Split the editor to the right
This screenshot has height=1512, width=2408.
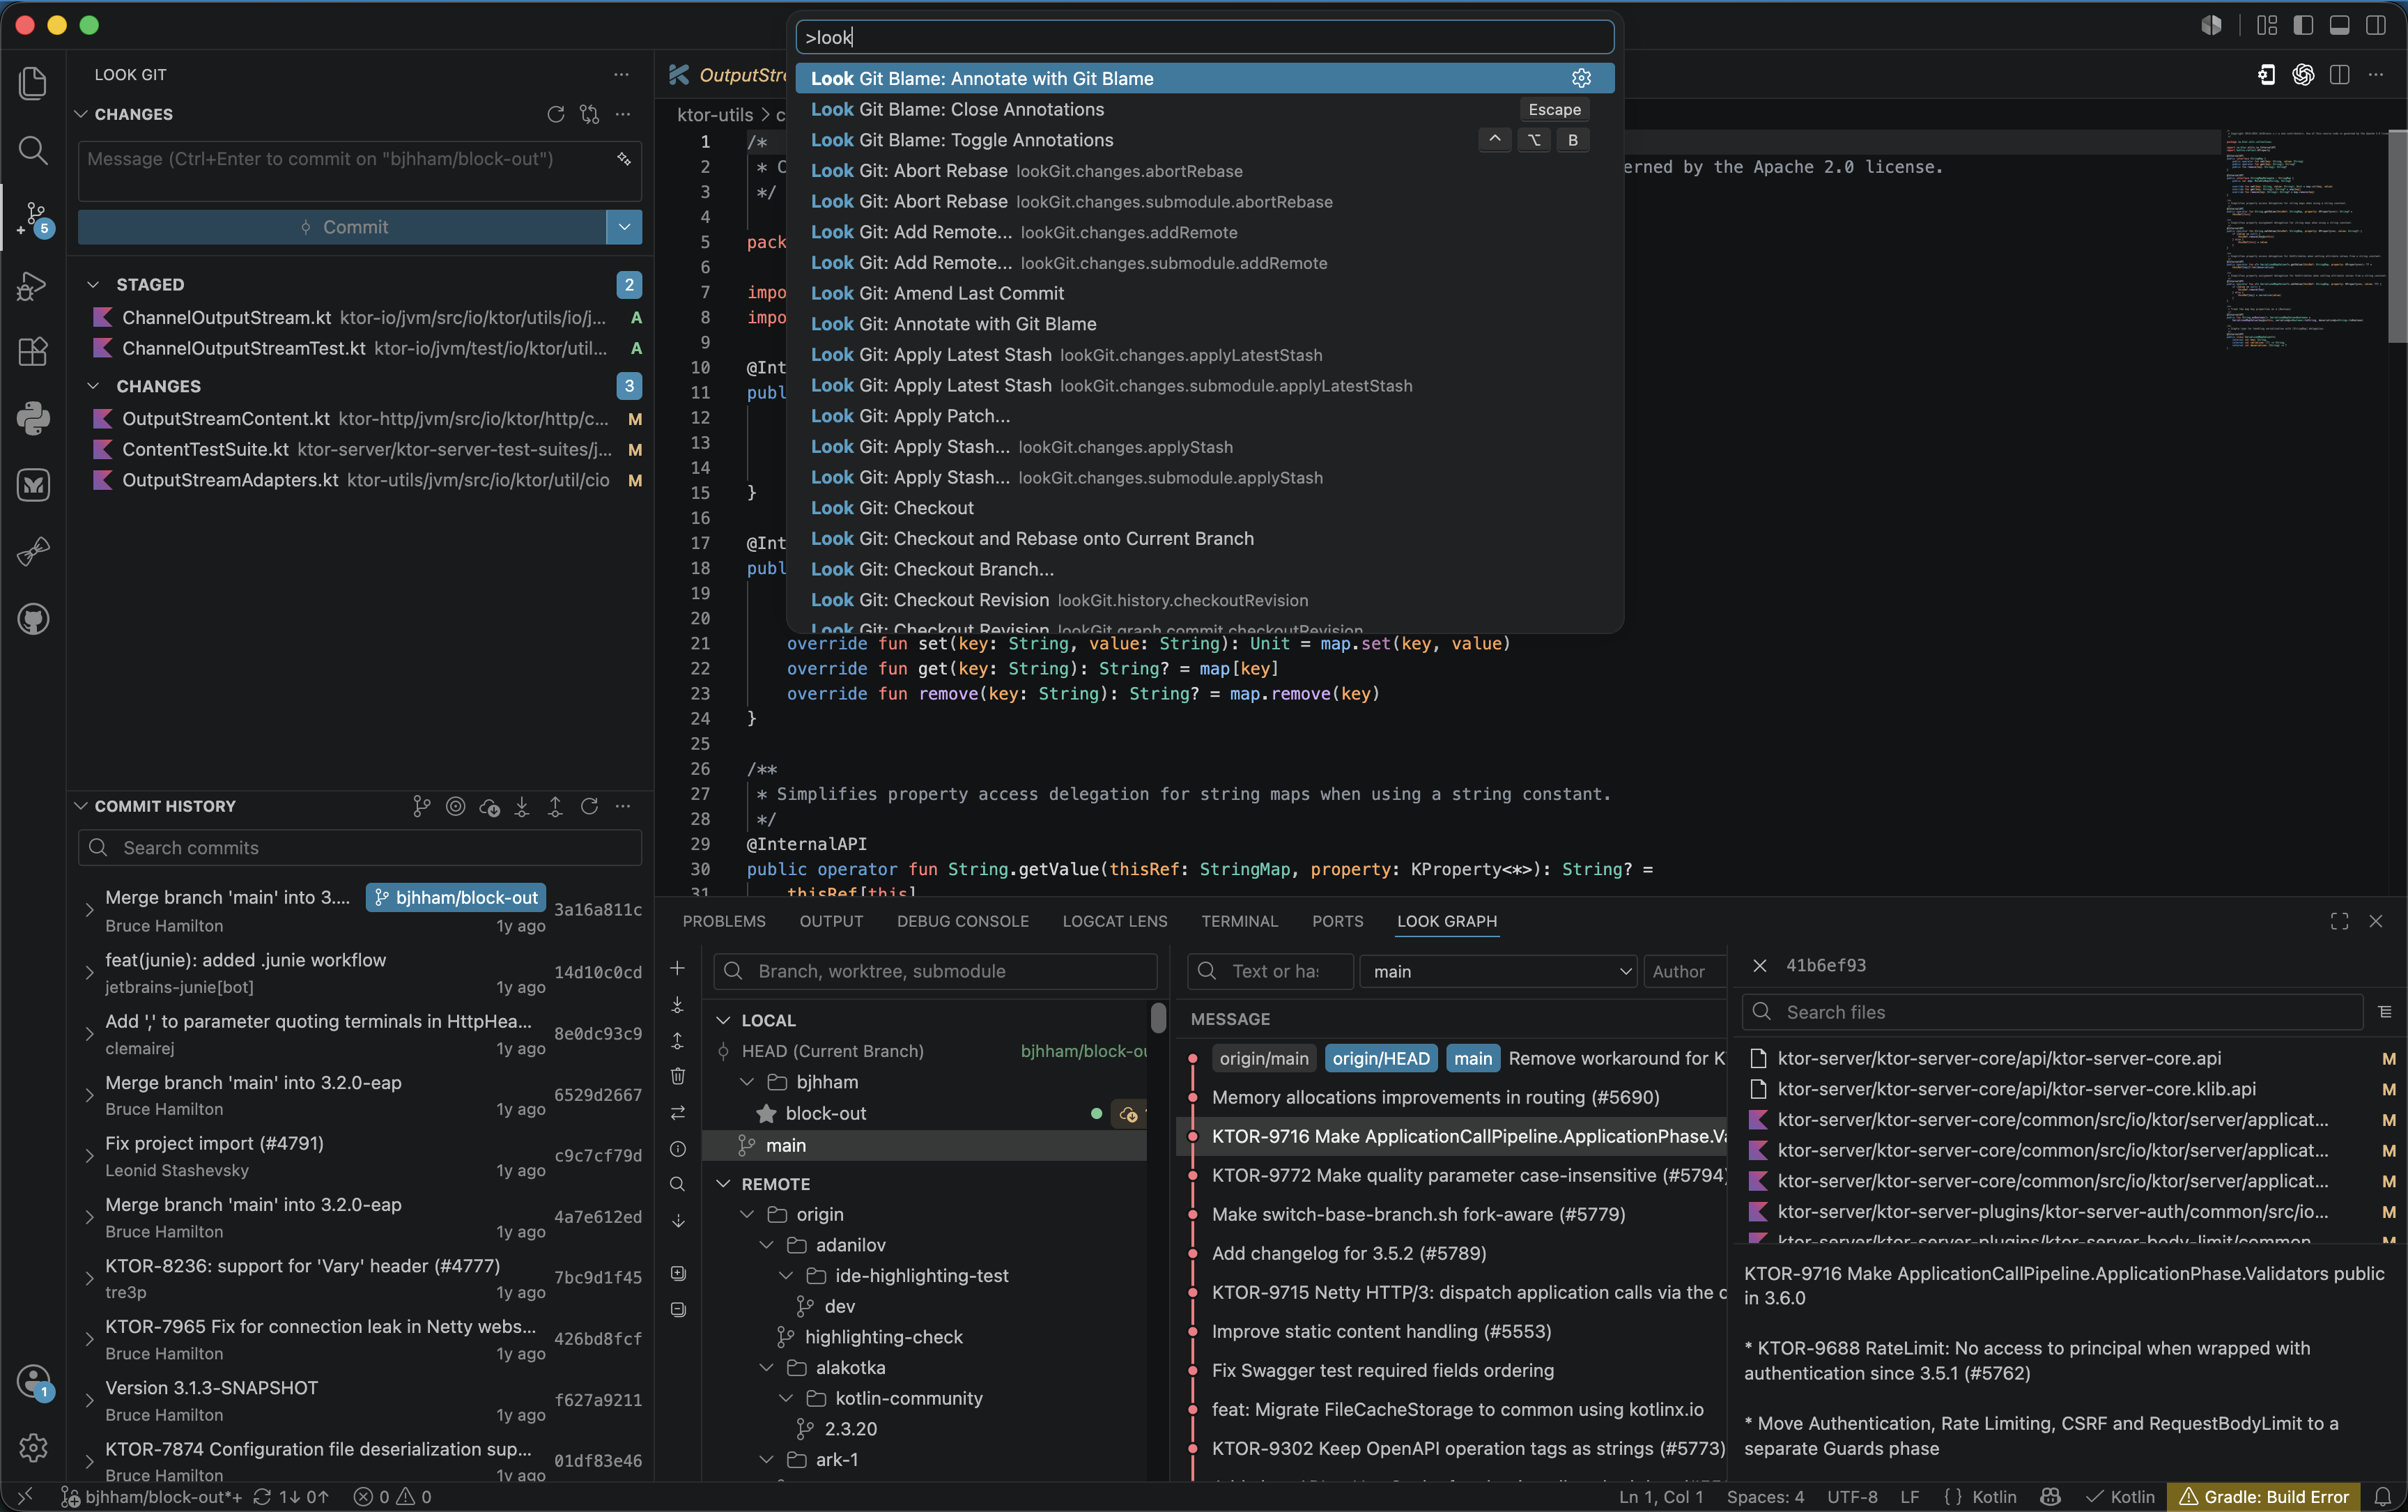pyautogui.click(x=2339, y=75)
